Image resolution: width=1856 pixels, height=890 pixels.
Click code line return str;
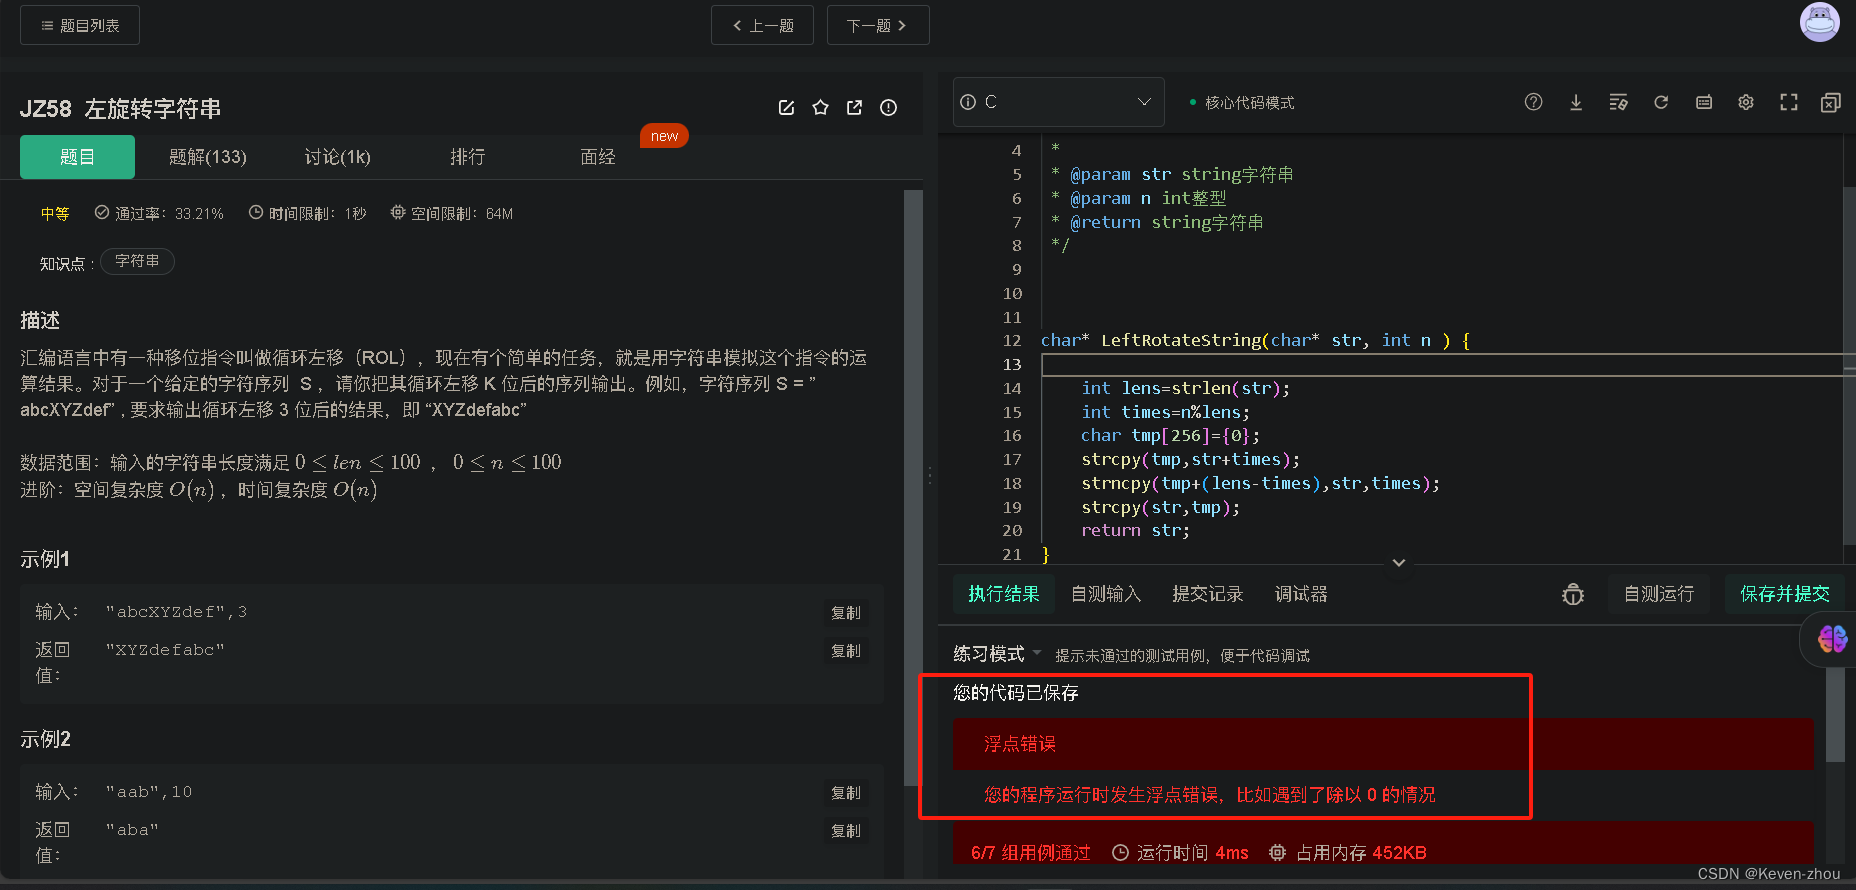tap(1135, 531)
